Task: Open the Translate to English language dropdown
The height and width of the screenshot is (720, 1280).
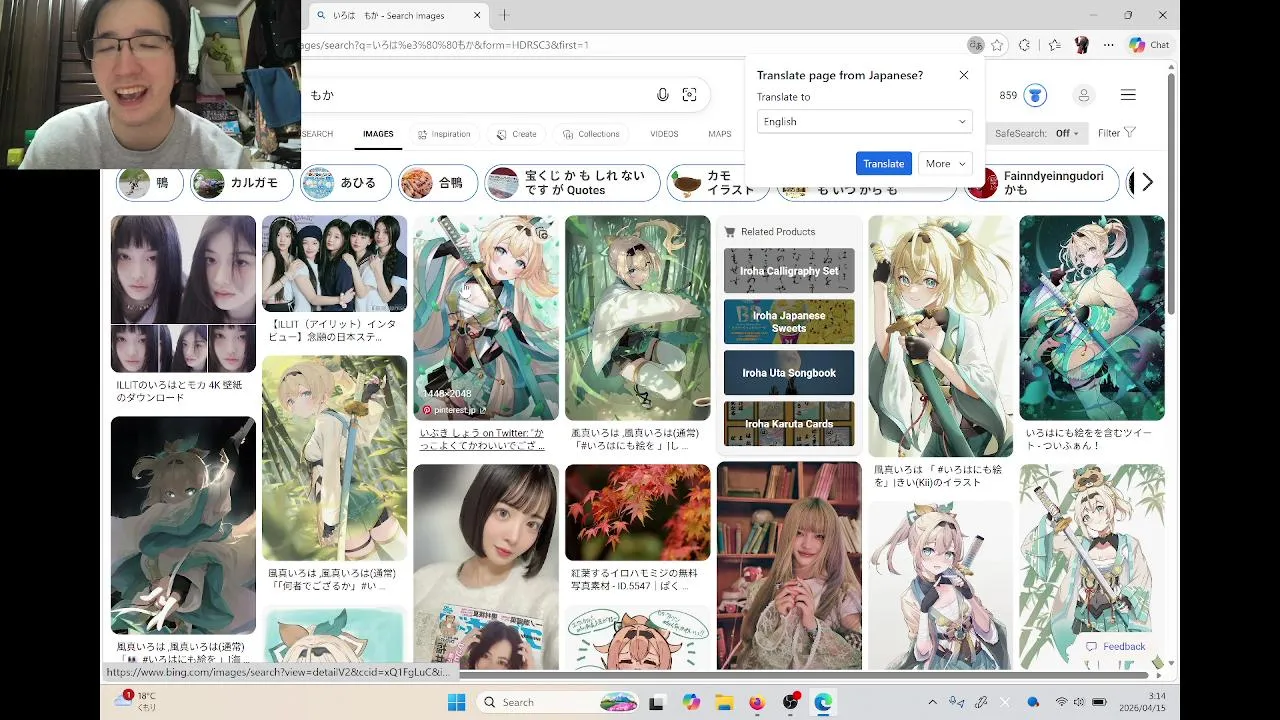Action: [864, 122]
